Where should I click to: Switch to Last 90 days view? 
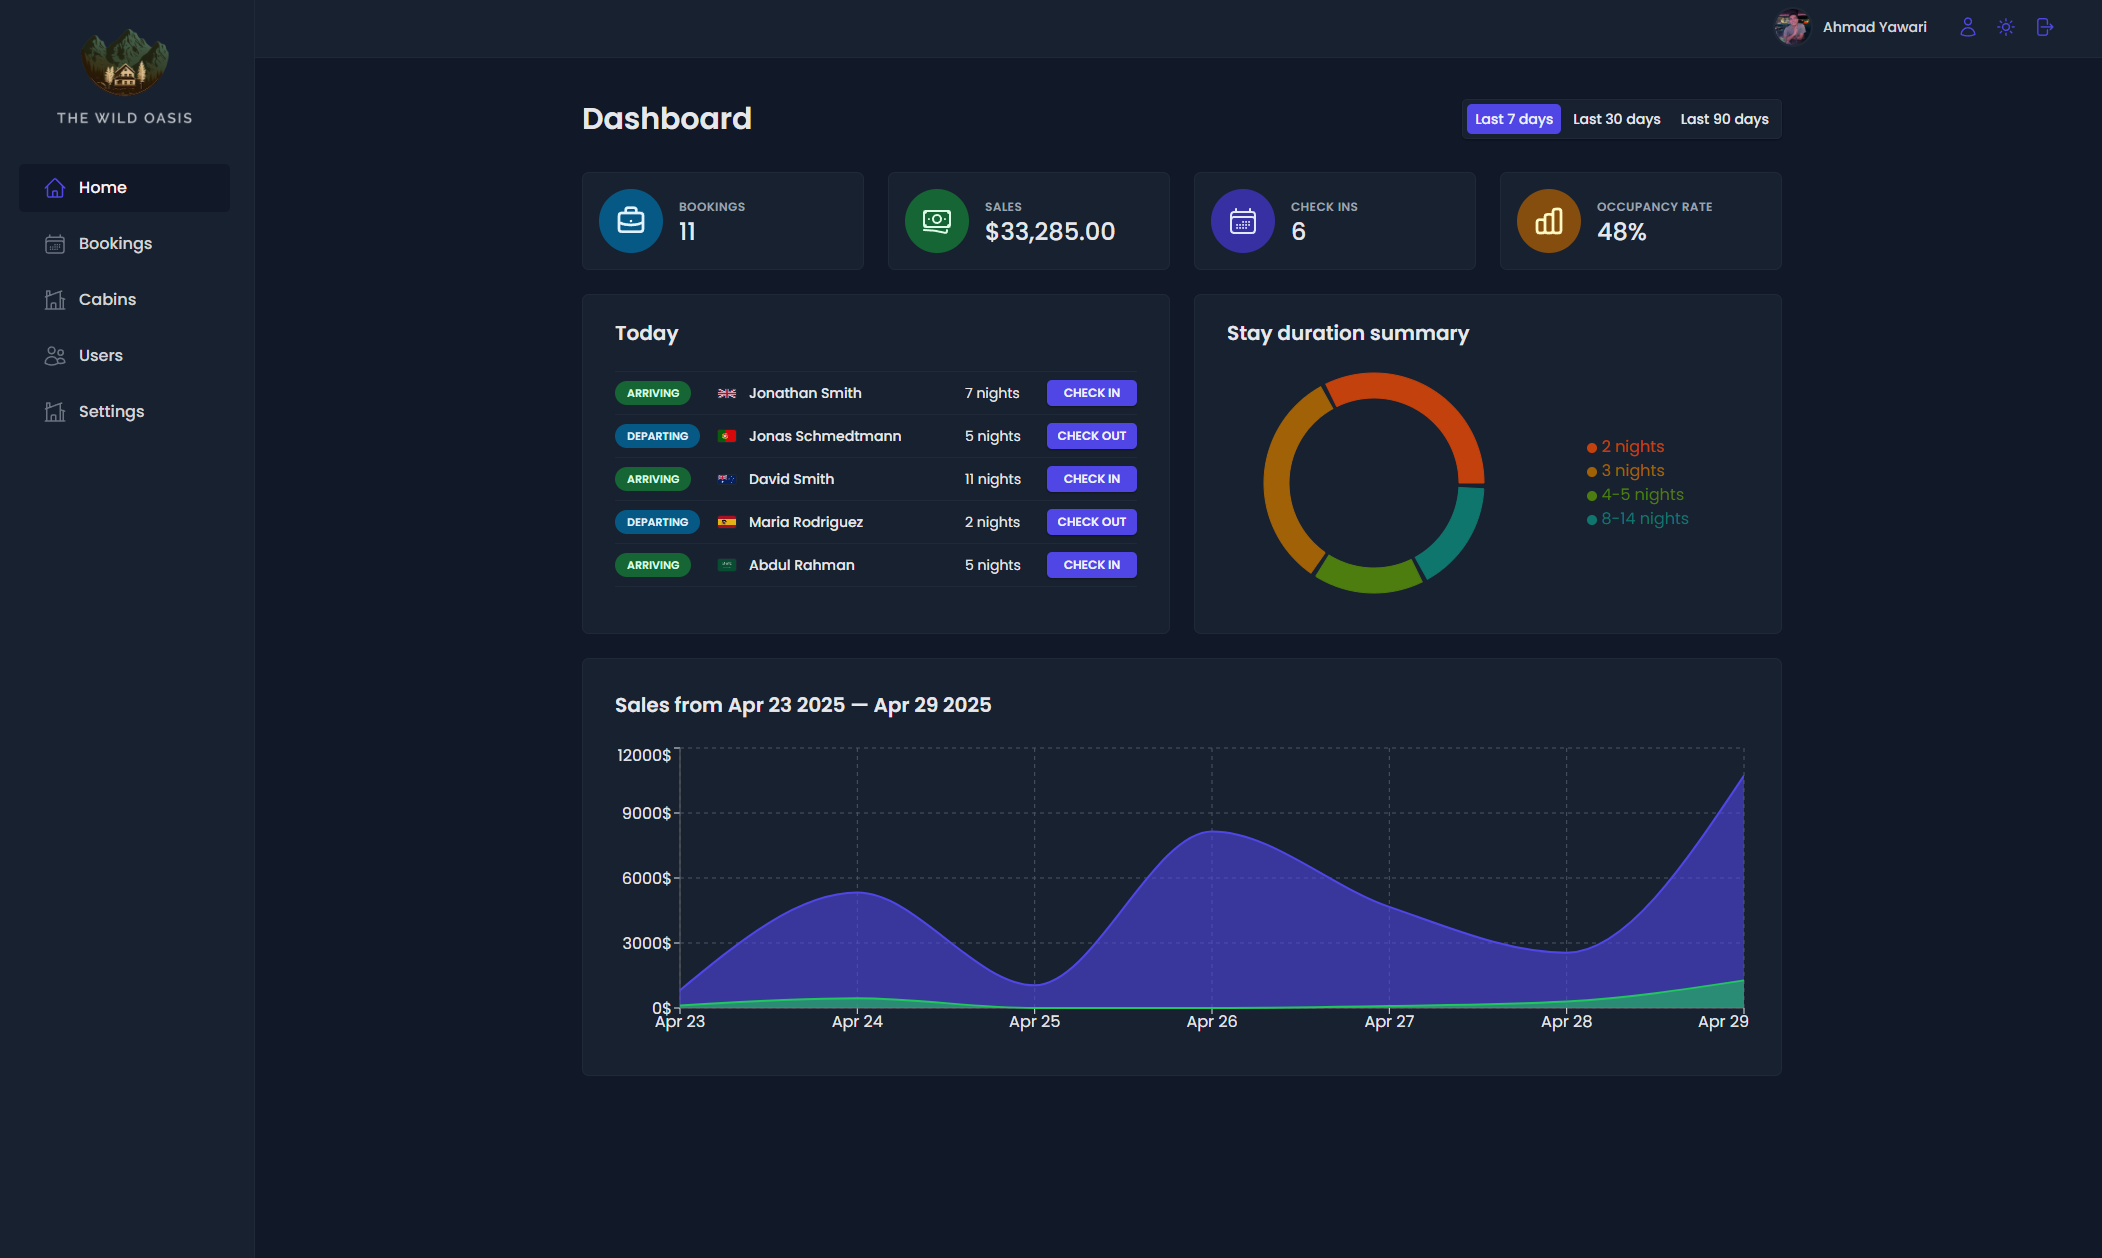click(x=1724, y=118)
